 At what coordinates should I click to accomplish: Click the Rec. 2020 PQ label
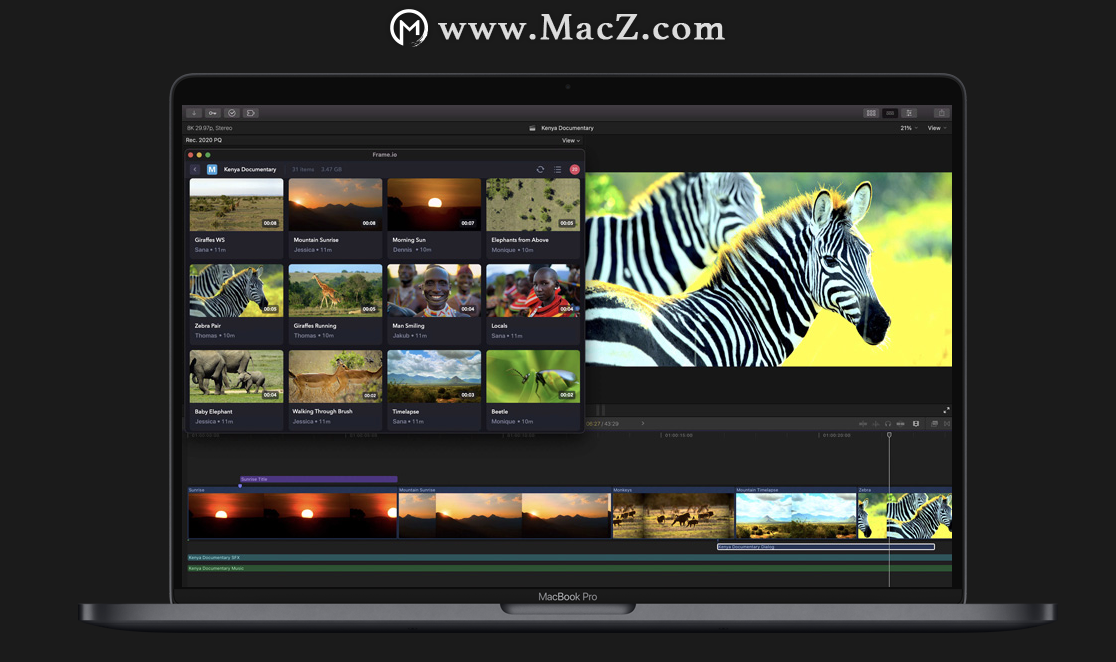(204, 140)
